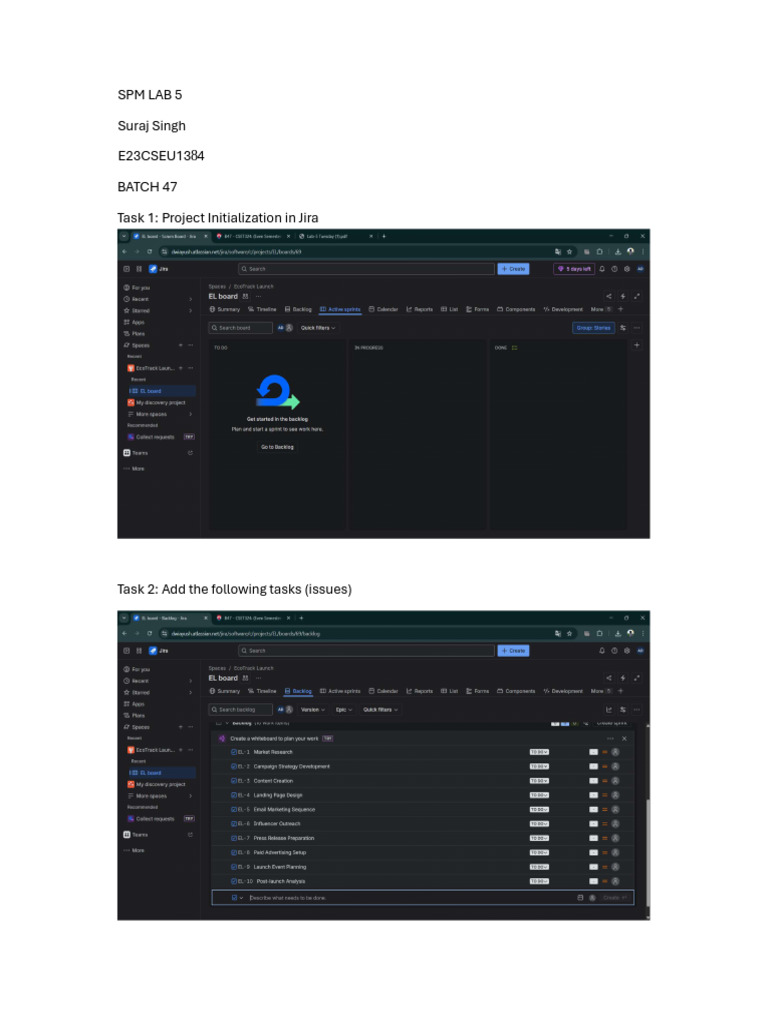The width and height of the screenshot is (768, 1024).
Task: Enter fullscreen on Task 1 EL board
Action: [x=637, y=296]
